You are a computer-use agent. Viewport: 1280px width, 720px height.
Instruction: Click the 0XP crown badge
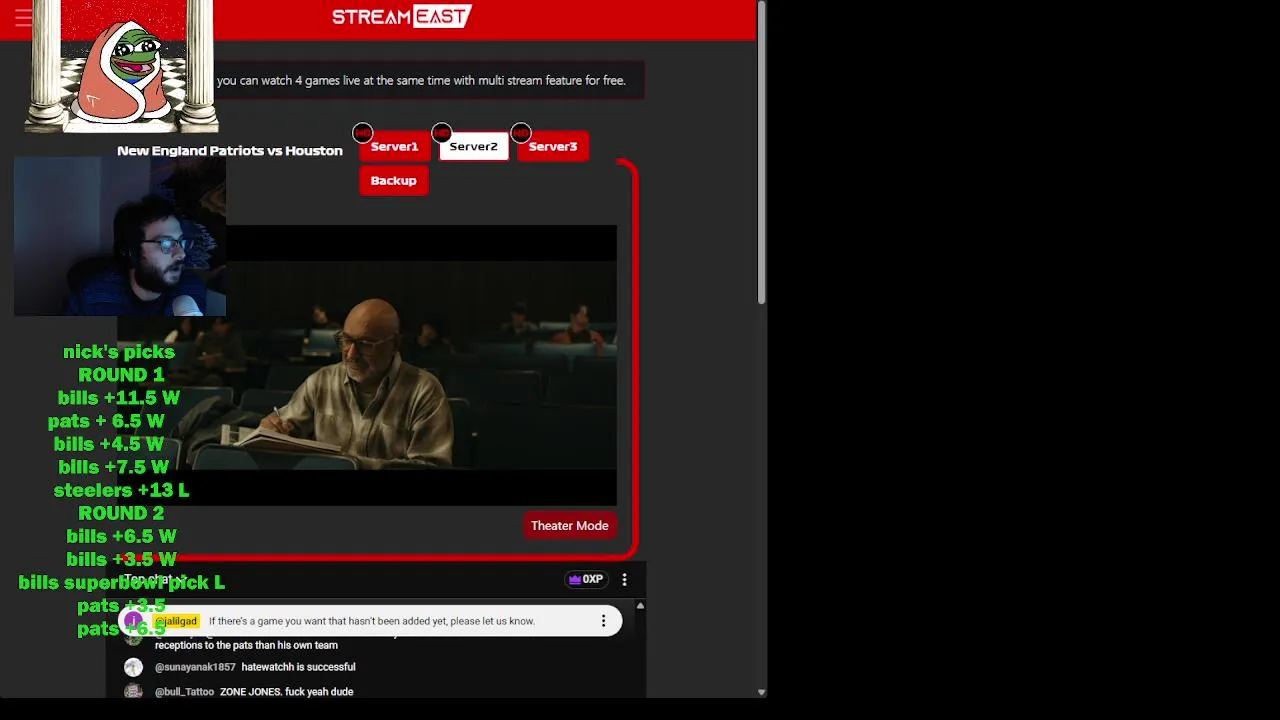(x=586, y=579)
